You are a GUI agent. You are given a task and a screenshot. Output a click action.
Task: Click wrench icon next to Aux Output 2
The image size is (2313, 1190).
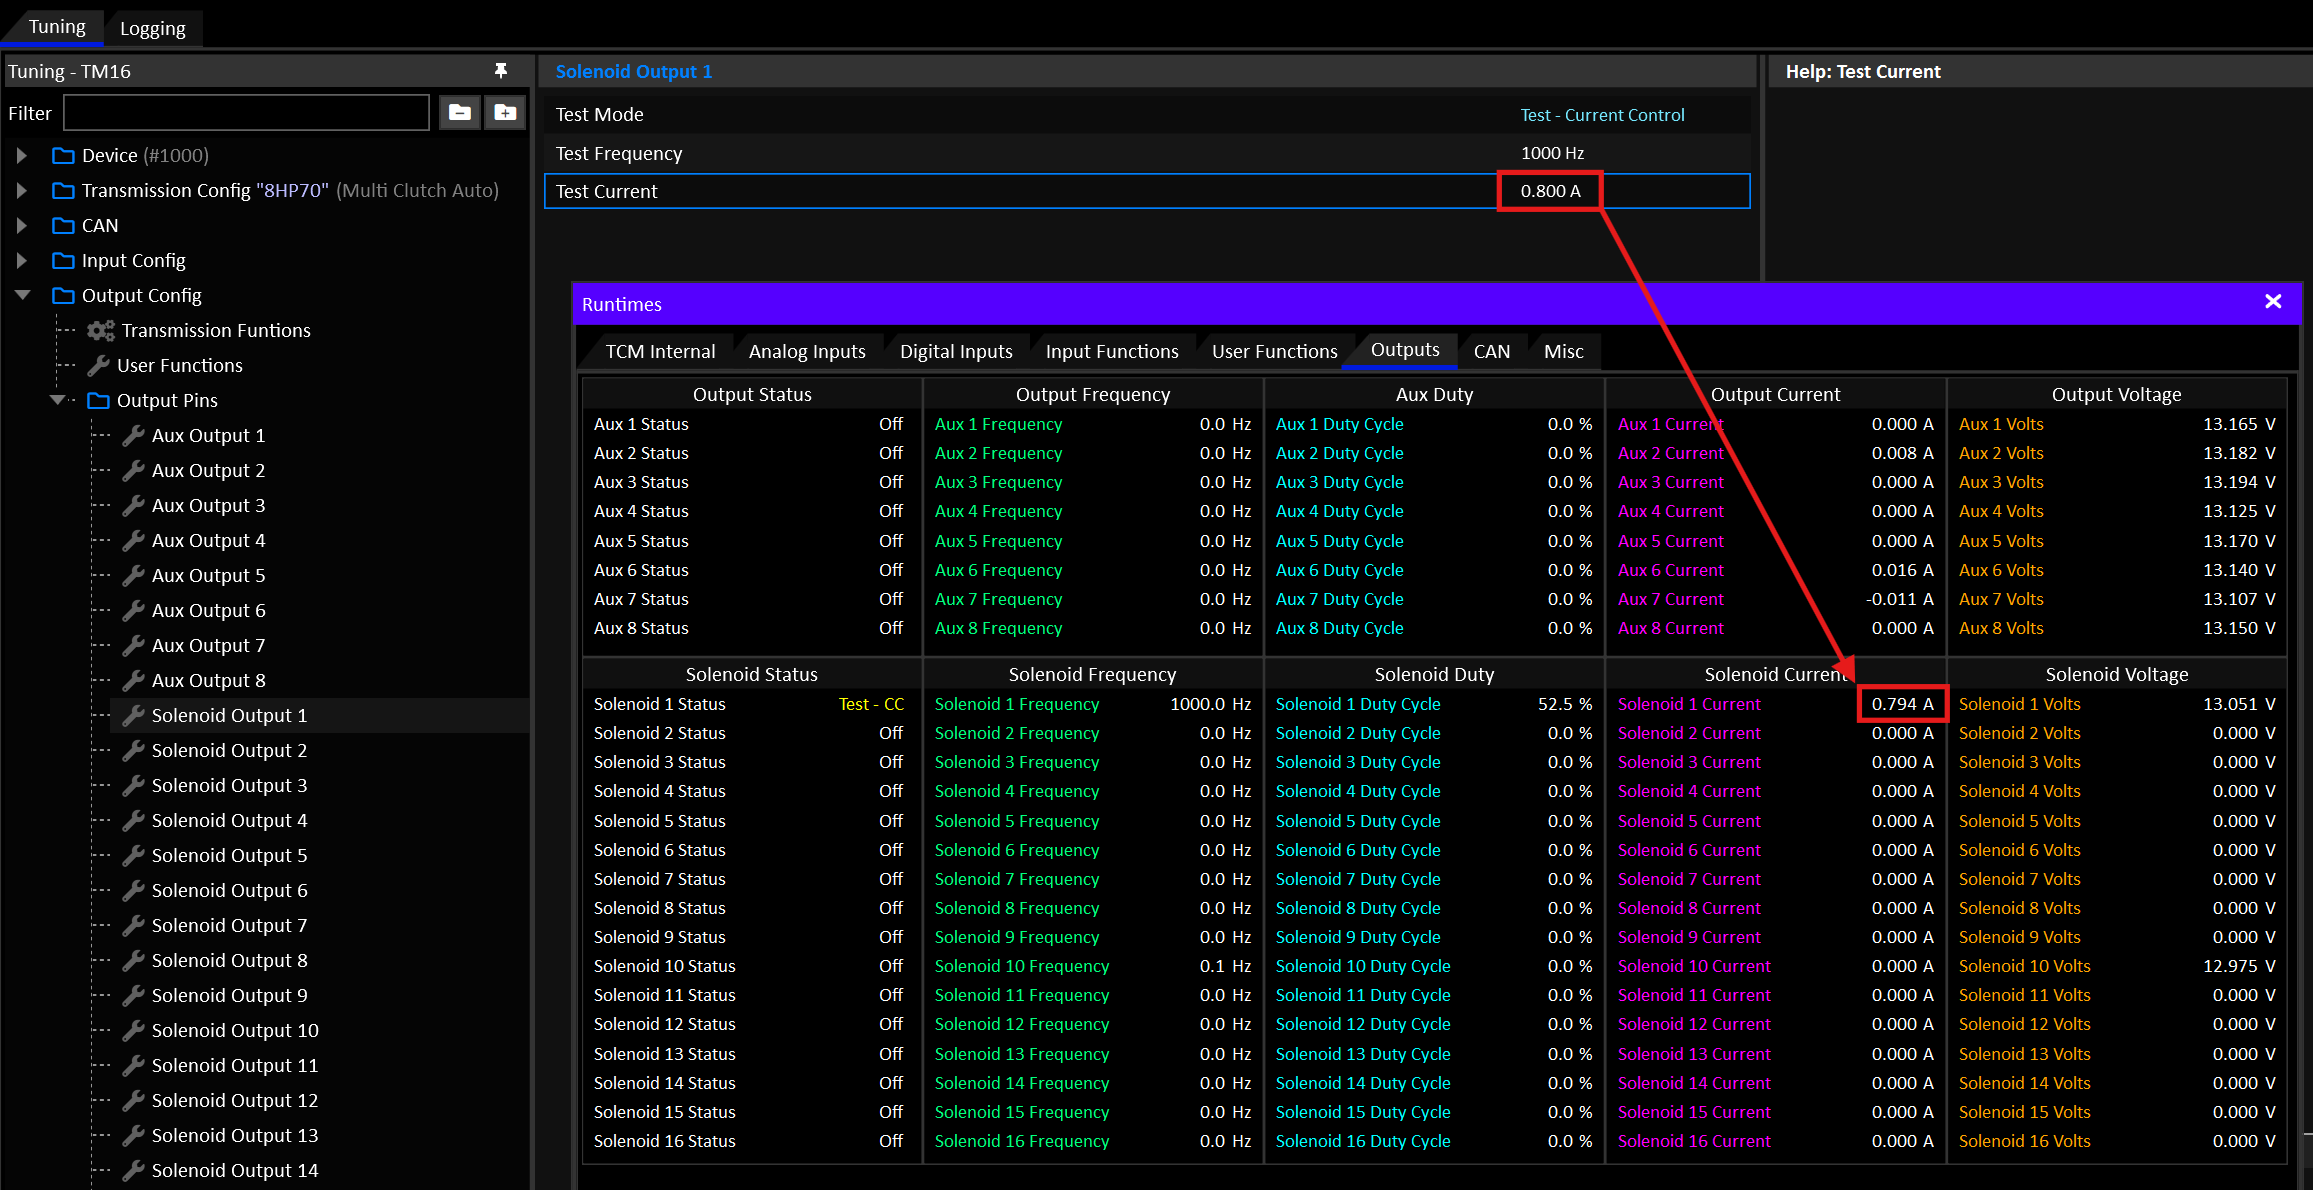133,470
